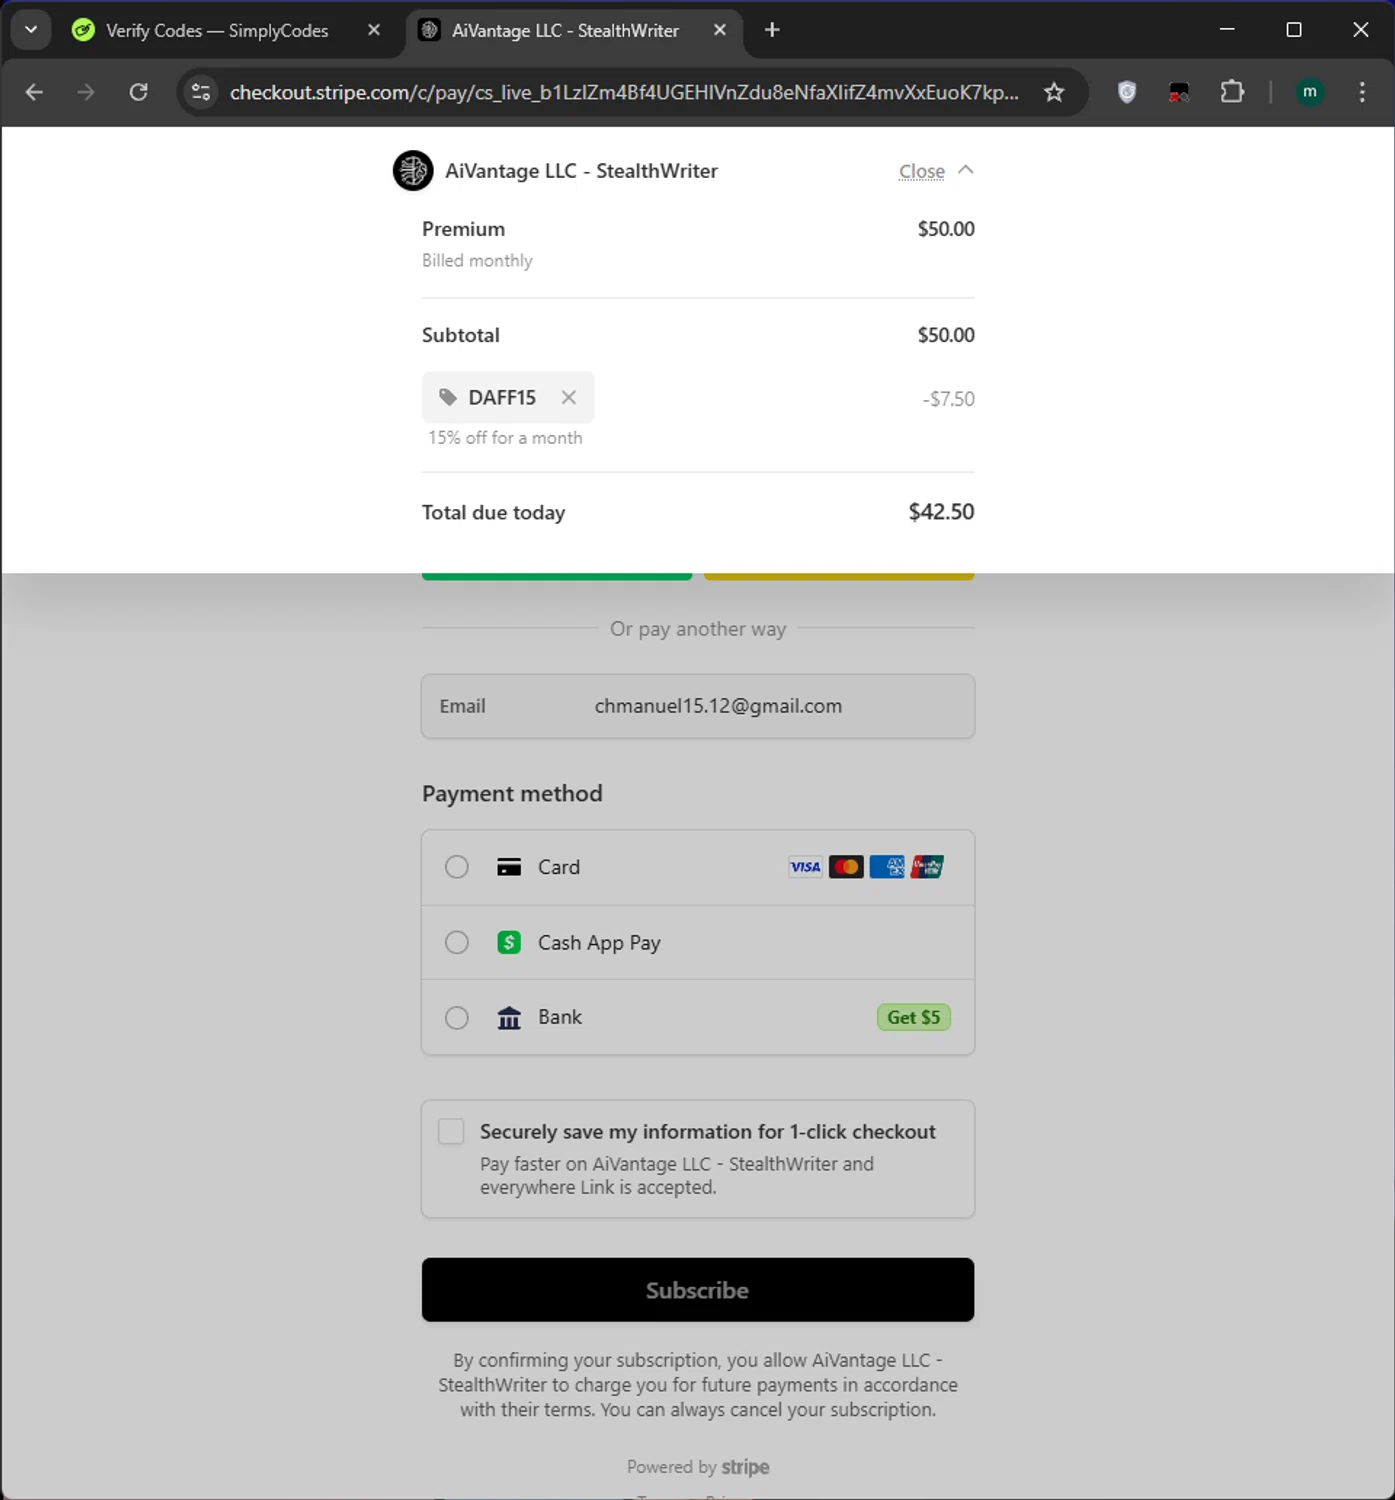Viewport: 1395px width, 1500px height.
Task: Click the DAFF15 tag icon
Action: [x=448, y=398]
